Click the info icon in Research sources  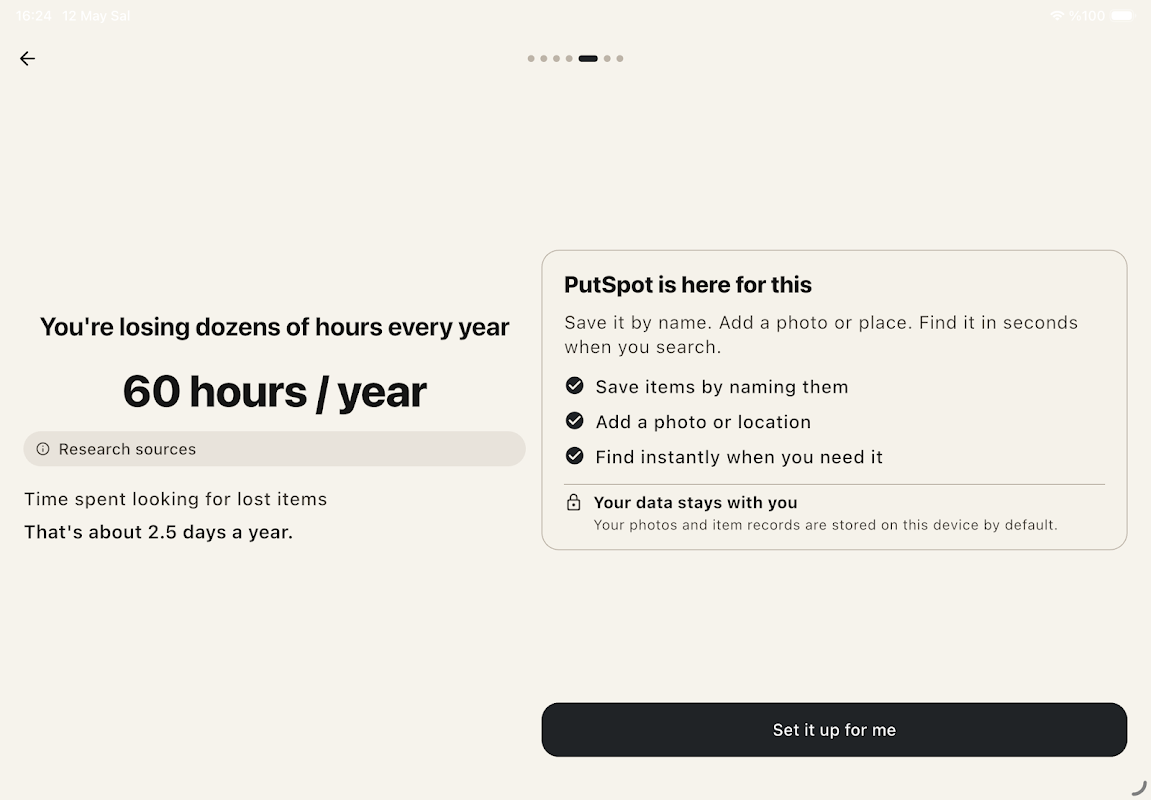[43, 449]
